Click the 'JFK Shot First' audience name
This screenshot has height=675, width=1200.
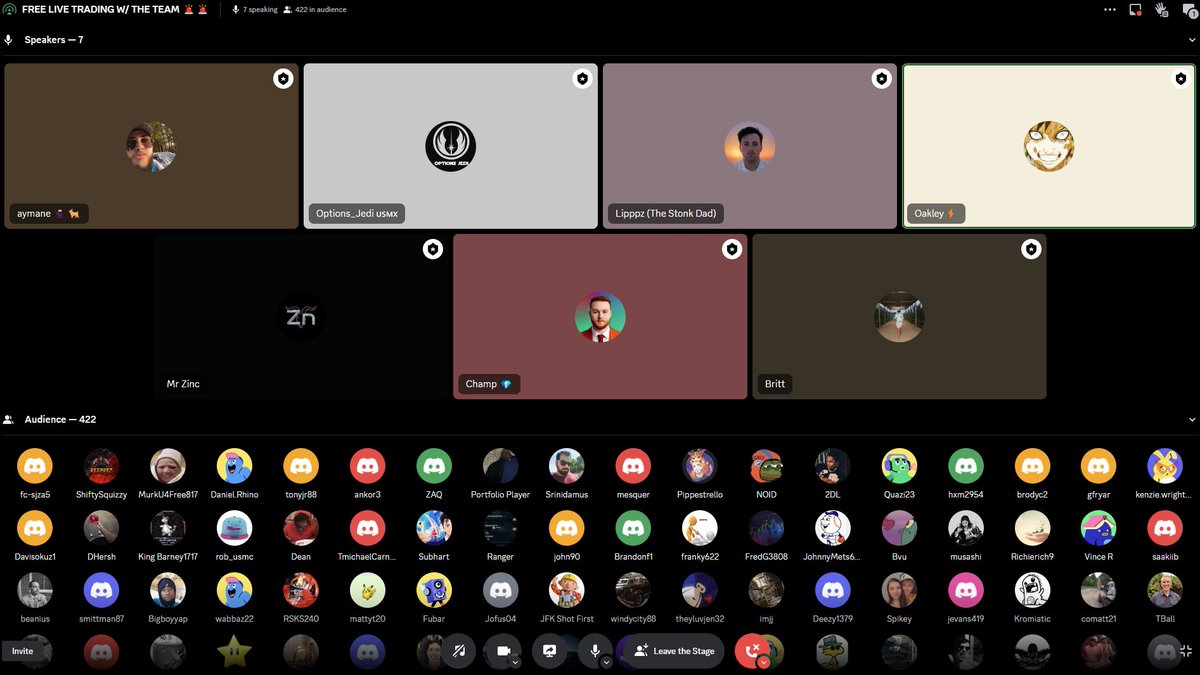coord(567,619)
